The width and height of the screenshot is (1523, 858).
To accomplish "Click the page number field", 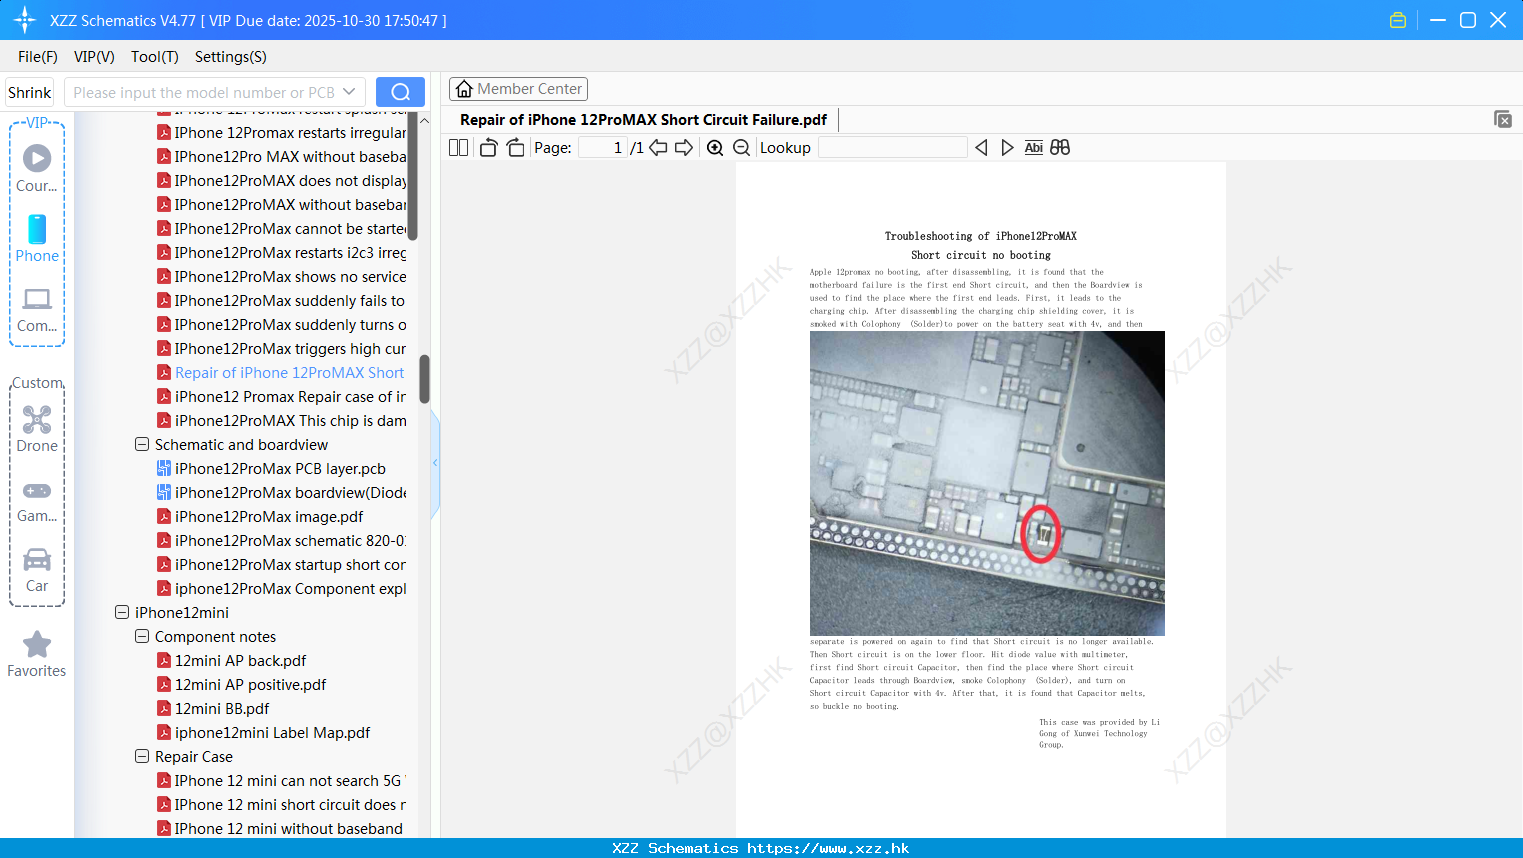I will (602, 148).
